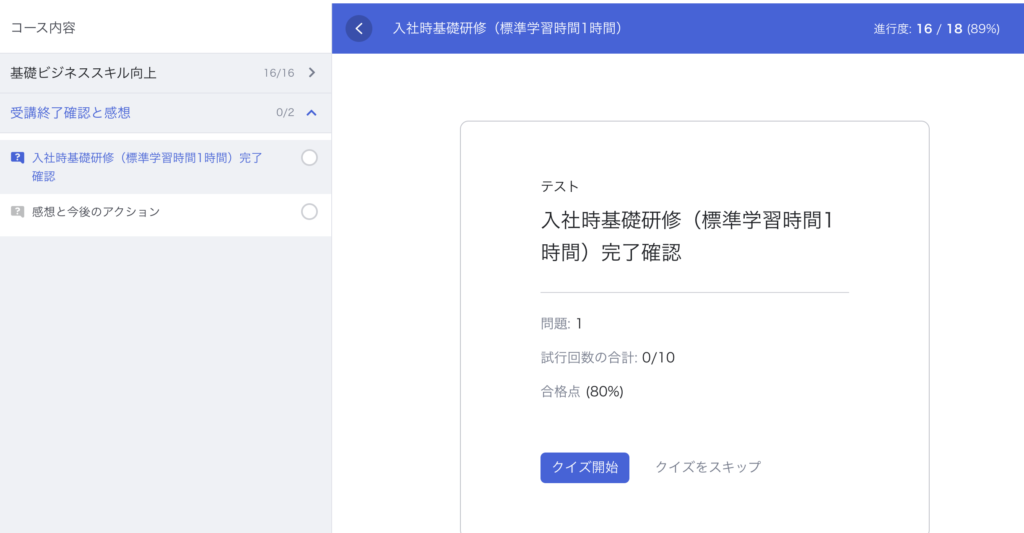
Task: Click quiz icon beside 感想と今後のアクション
Action: (17, 212)
